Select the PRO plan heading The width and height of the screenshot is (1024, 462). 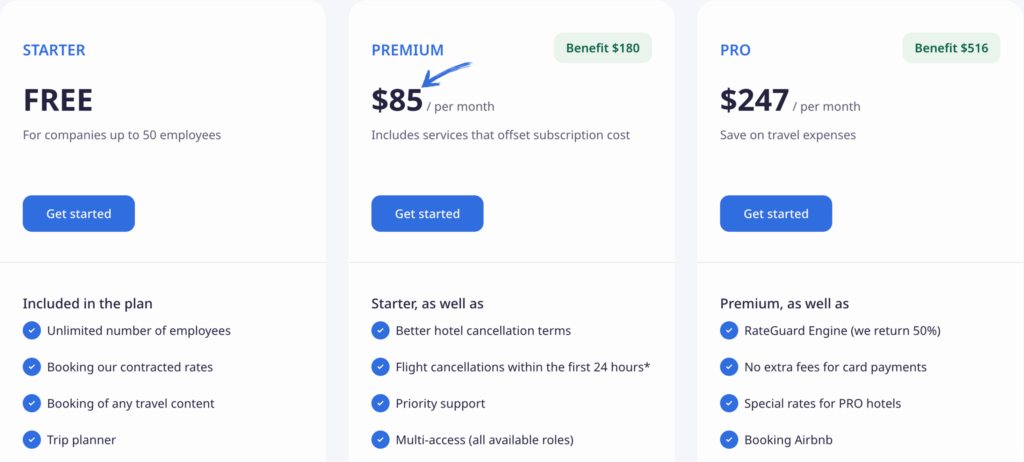pyautogui.click(x=735, y=50)
